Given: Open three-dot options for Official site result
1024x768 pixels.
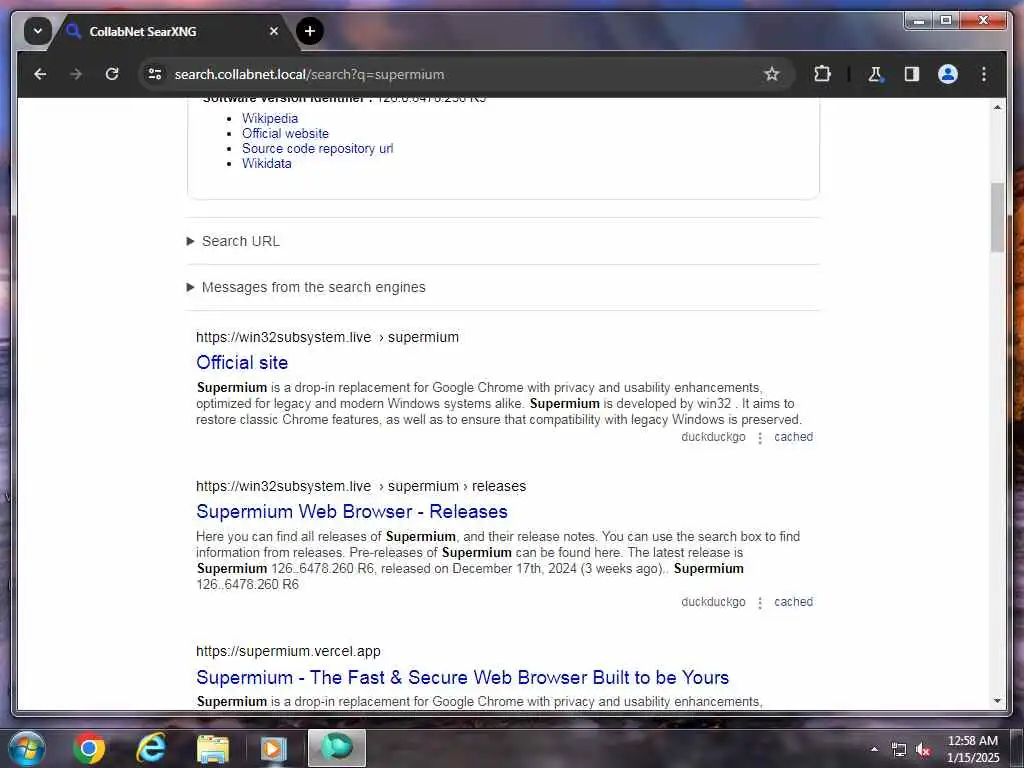Looking at the screenshot, I should pos(760,438).
